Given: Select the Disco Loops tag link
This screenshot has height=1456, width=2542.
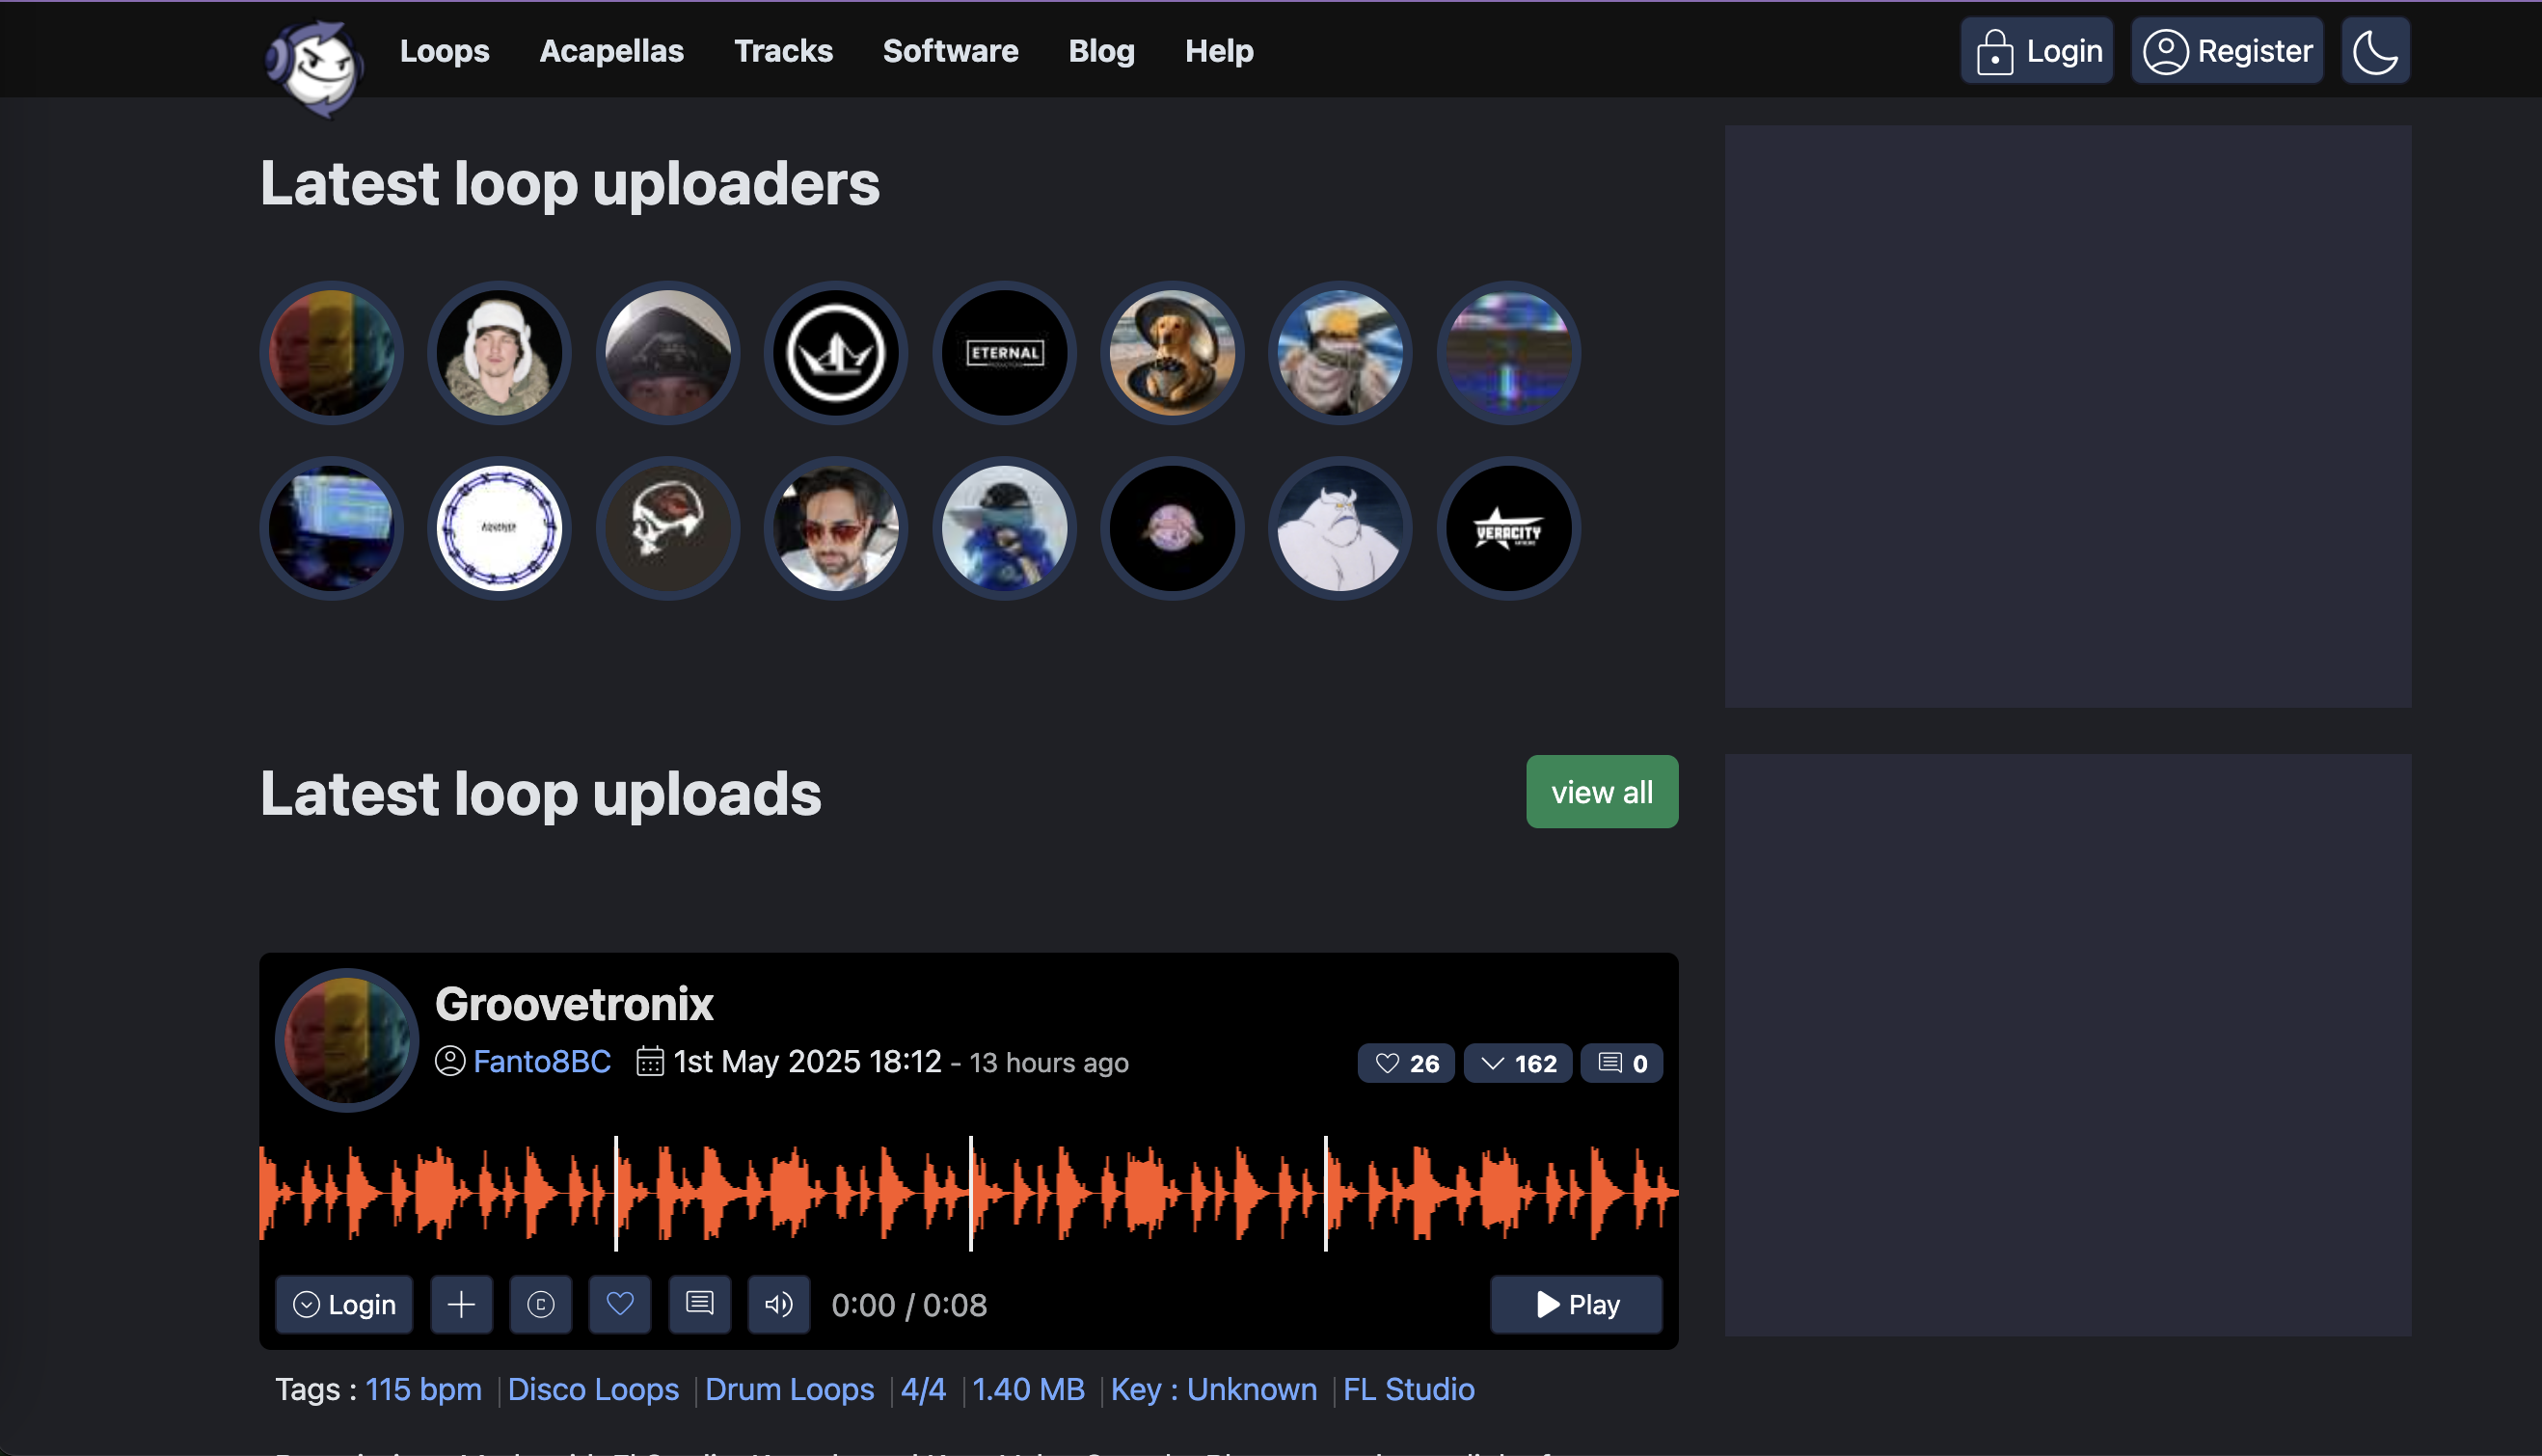Looking at the screenshot, I should [593, 1389].
